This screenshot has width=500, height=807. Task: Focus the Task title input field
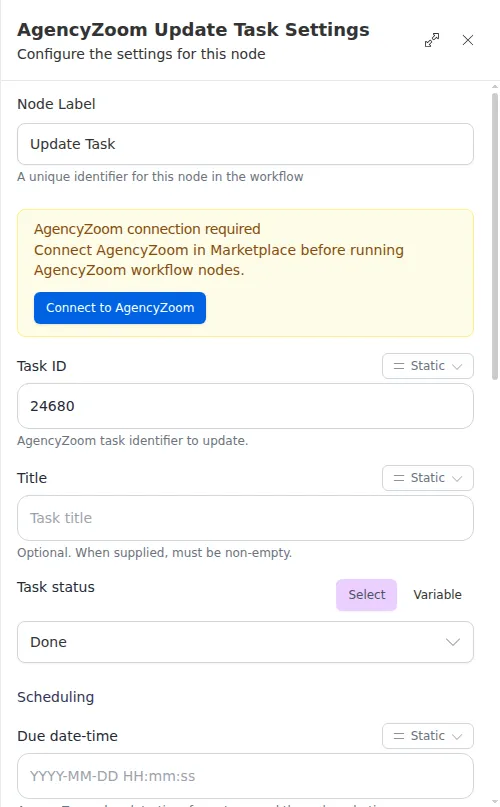coord(245,518)
